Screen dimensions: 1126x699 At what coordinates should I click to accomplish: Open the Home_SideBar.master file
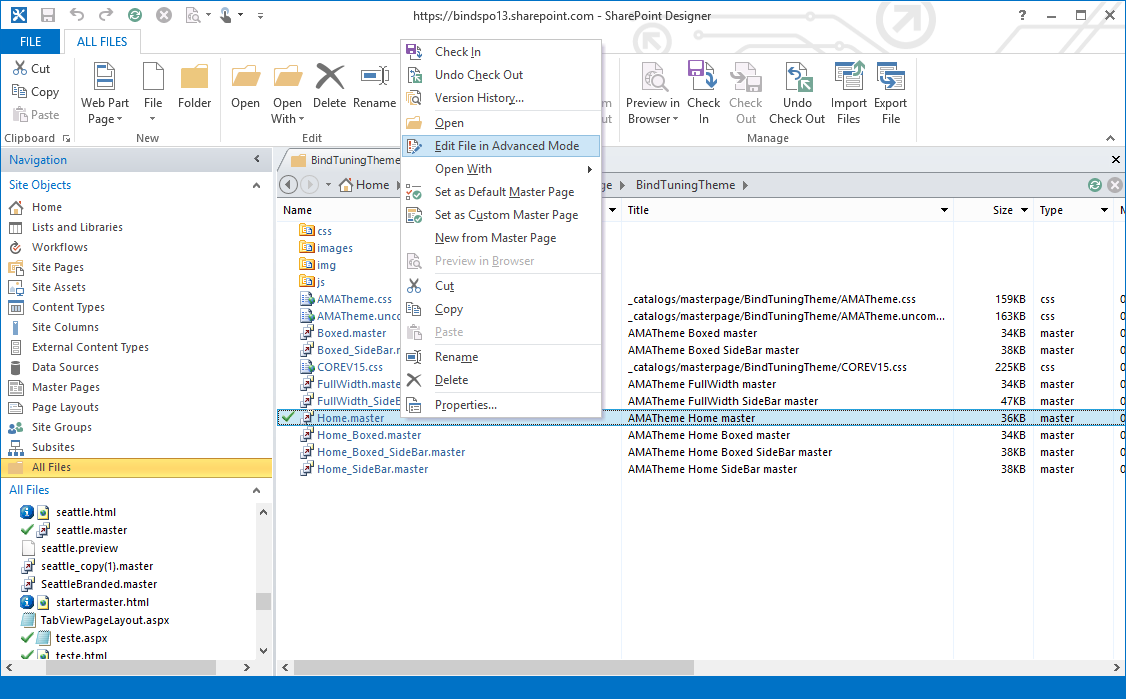[x=373, y=469]
